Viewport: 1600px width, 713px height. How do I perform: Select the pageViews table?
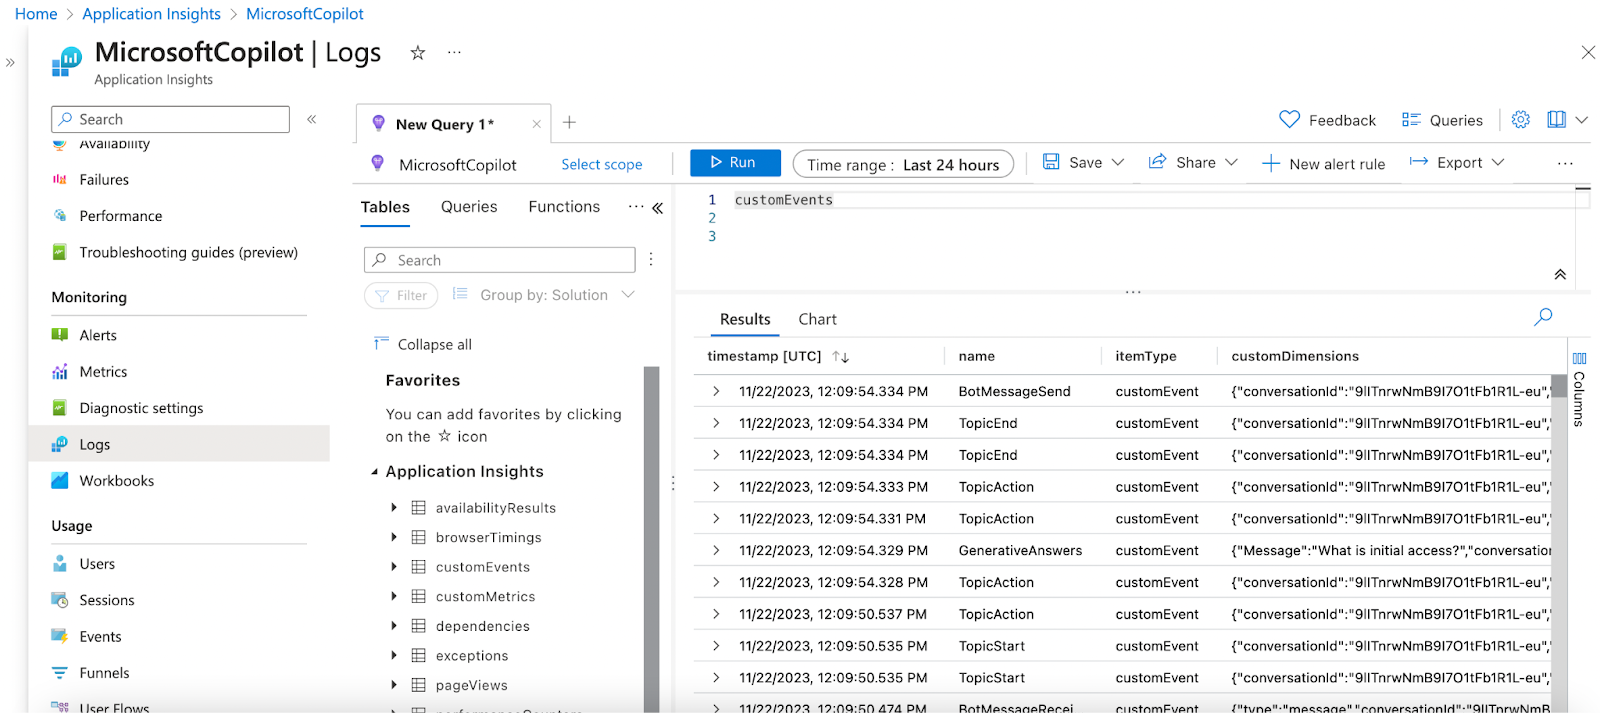click(x=471, y=685)
